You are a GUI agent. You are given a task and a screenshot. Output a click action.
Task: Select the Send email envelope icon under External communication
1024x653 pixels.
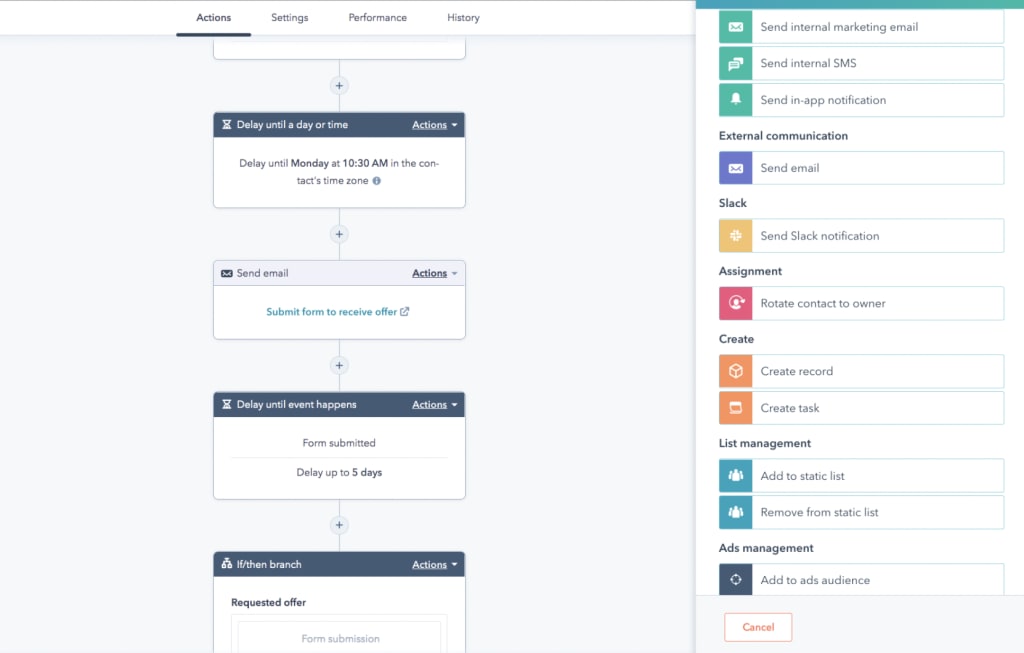pyautogui.click(x=735, y=168)
